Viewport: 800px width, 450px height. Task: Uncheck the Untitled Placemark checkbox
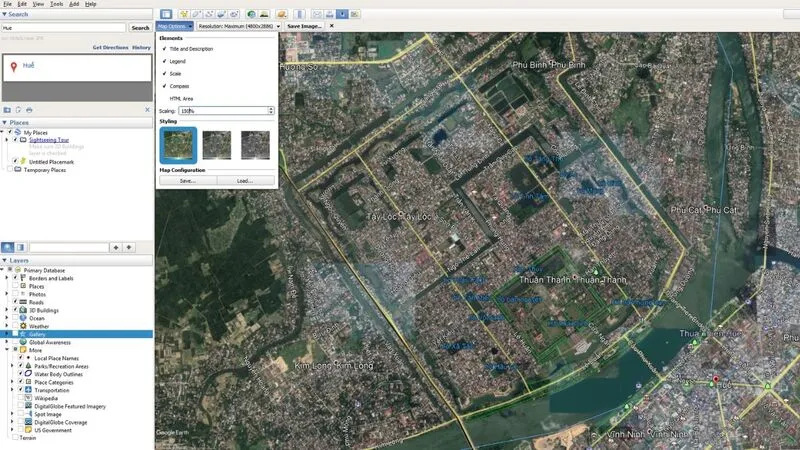point(15,161)
